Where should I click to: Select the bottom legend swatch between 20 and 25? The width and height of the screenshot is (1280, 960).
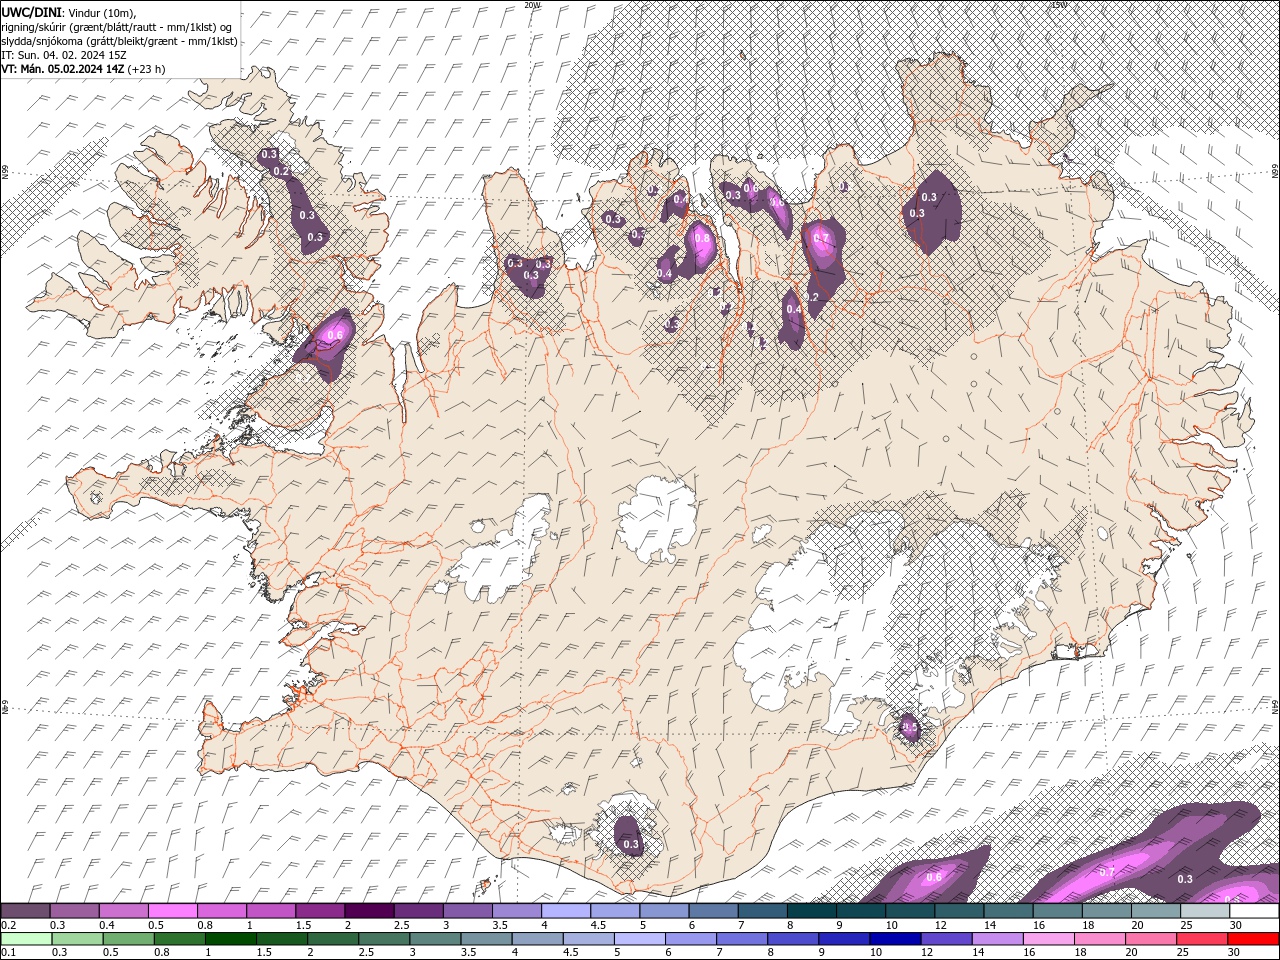coord(1149,939)
